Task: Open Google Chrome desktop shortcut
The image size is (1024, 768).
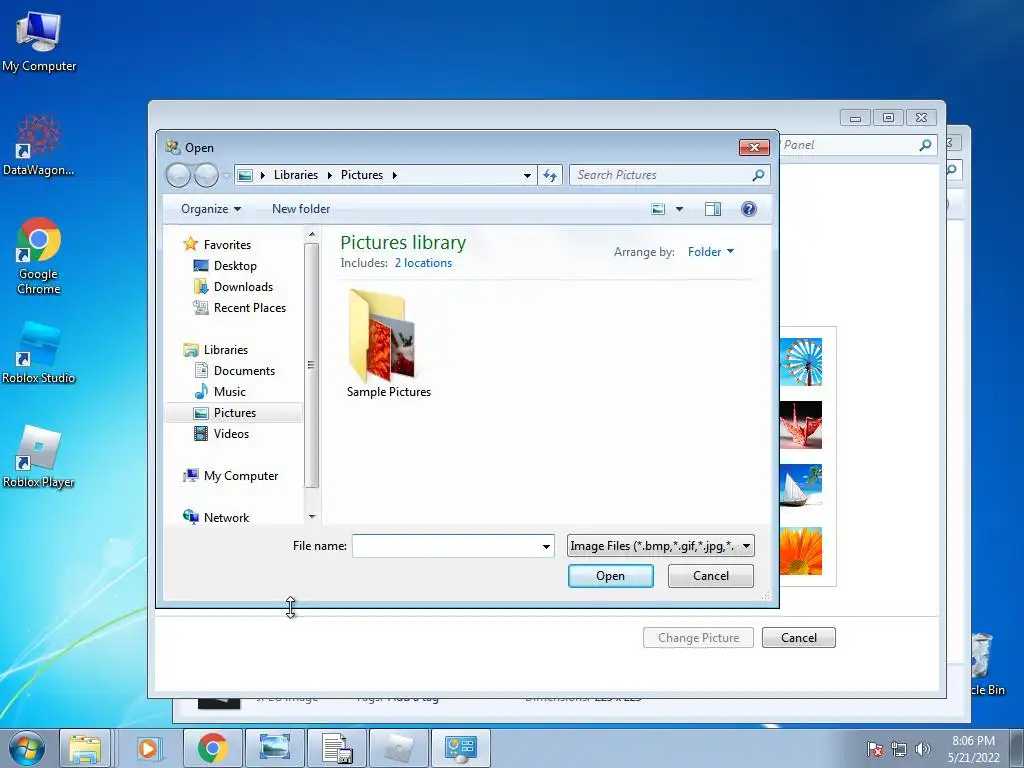Action: [x=39, y=256]
